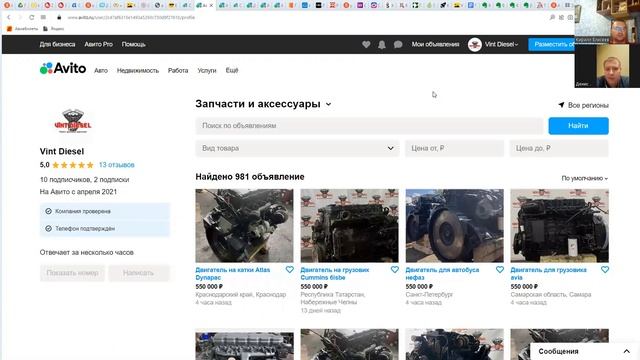The width and height of the screenshot is (640, 360).
Task: Open messages chat bubble icon
Action: [x=398, y=44]
